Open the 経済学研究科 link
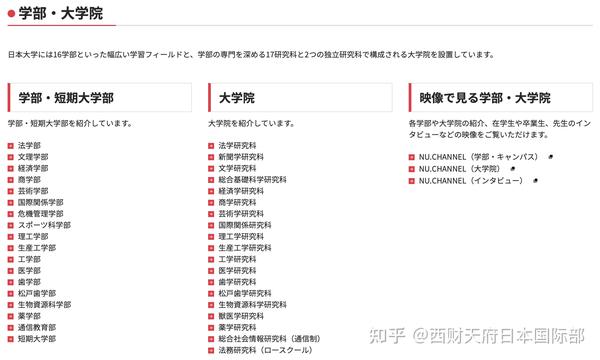 241,191
